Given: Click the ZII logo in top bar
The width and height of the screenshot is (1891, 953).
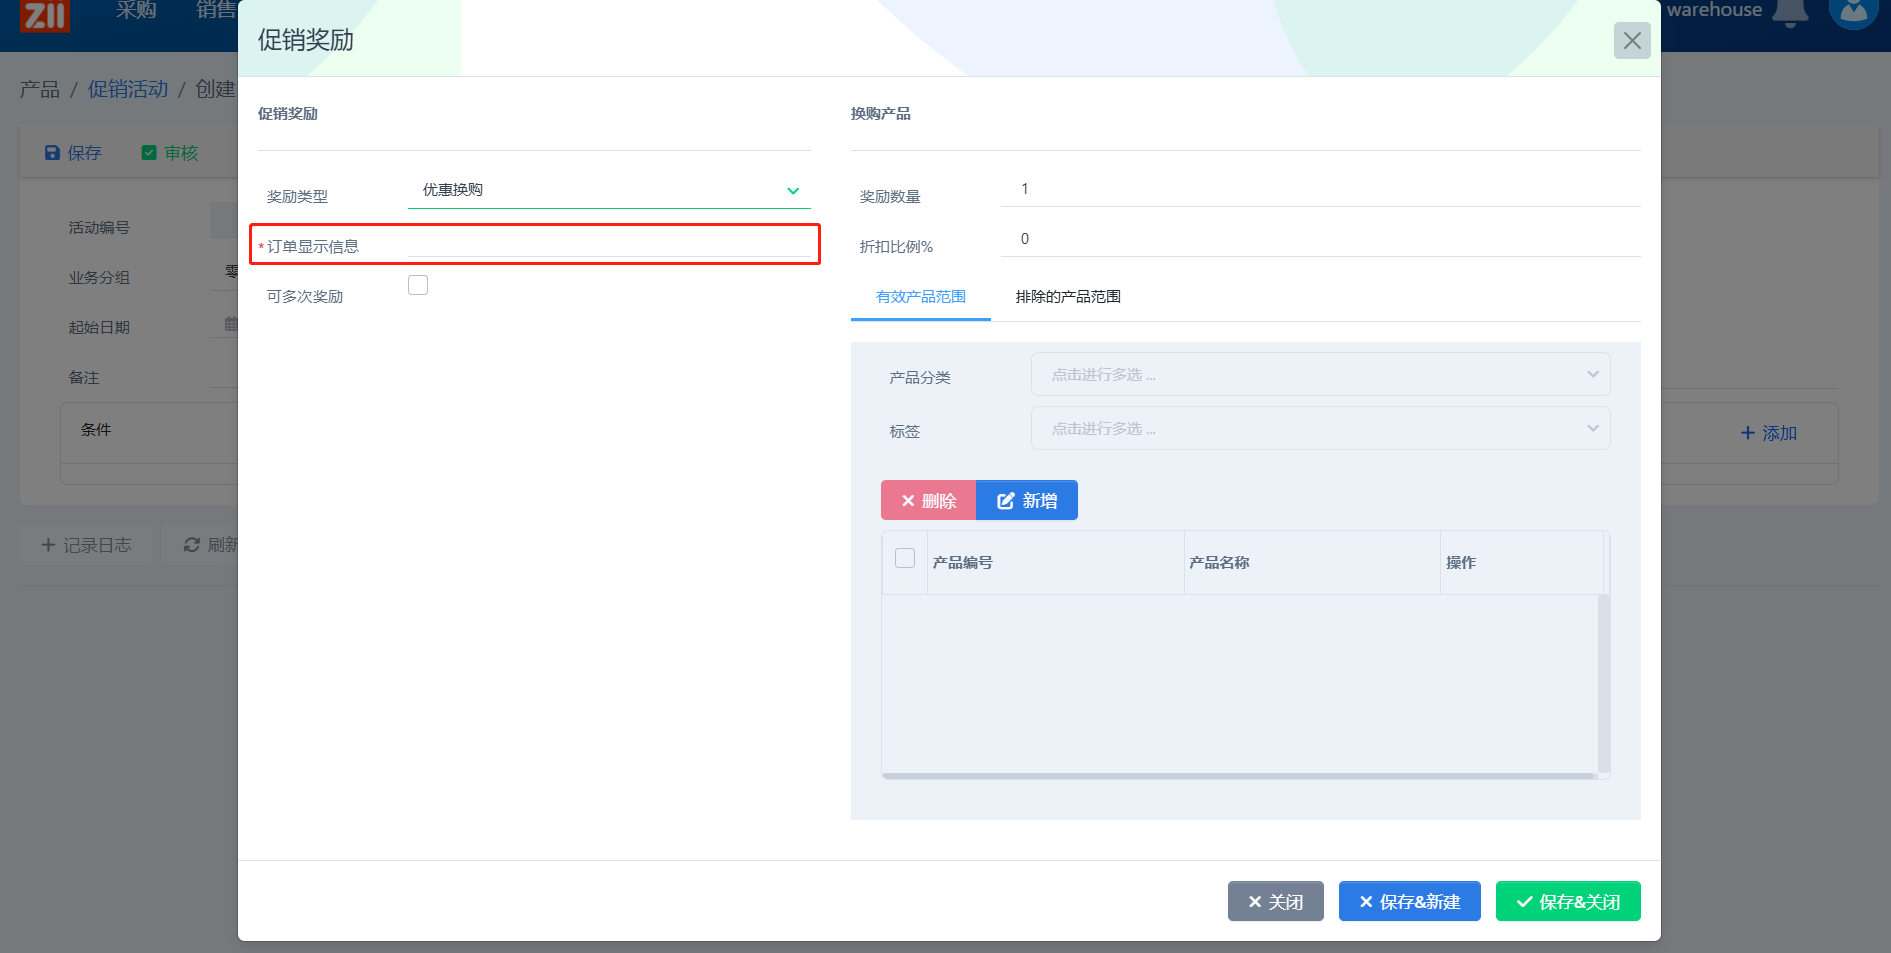Looking at the screenshot, I should pyautogui.click(x=45, y=15).
